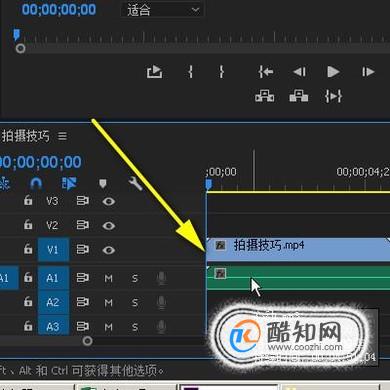Toggle V1 track targeting button
Screen dimensions: 390x390
pyautogui.click(x=53, y=250)
